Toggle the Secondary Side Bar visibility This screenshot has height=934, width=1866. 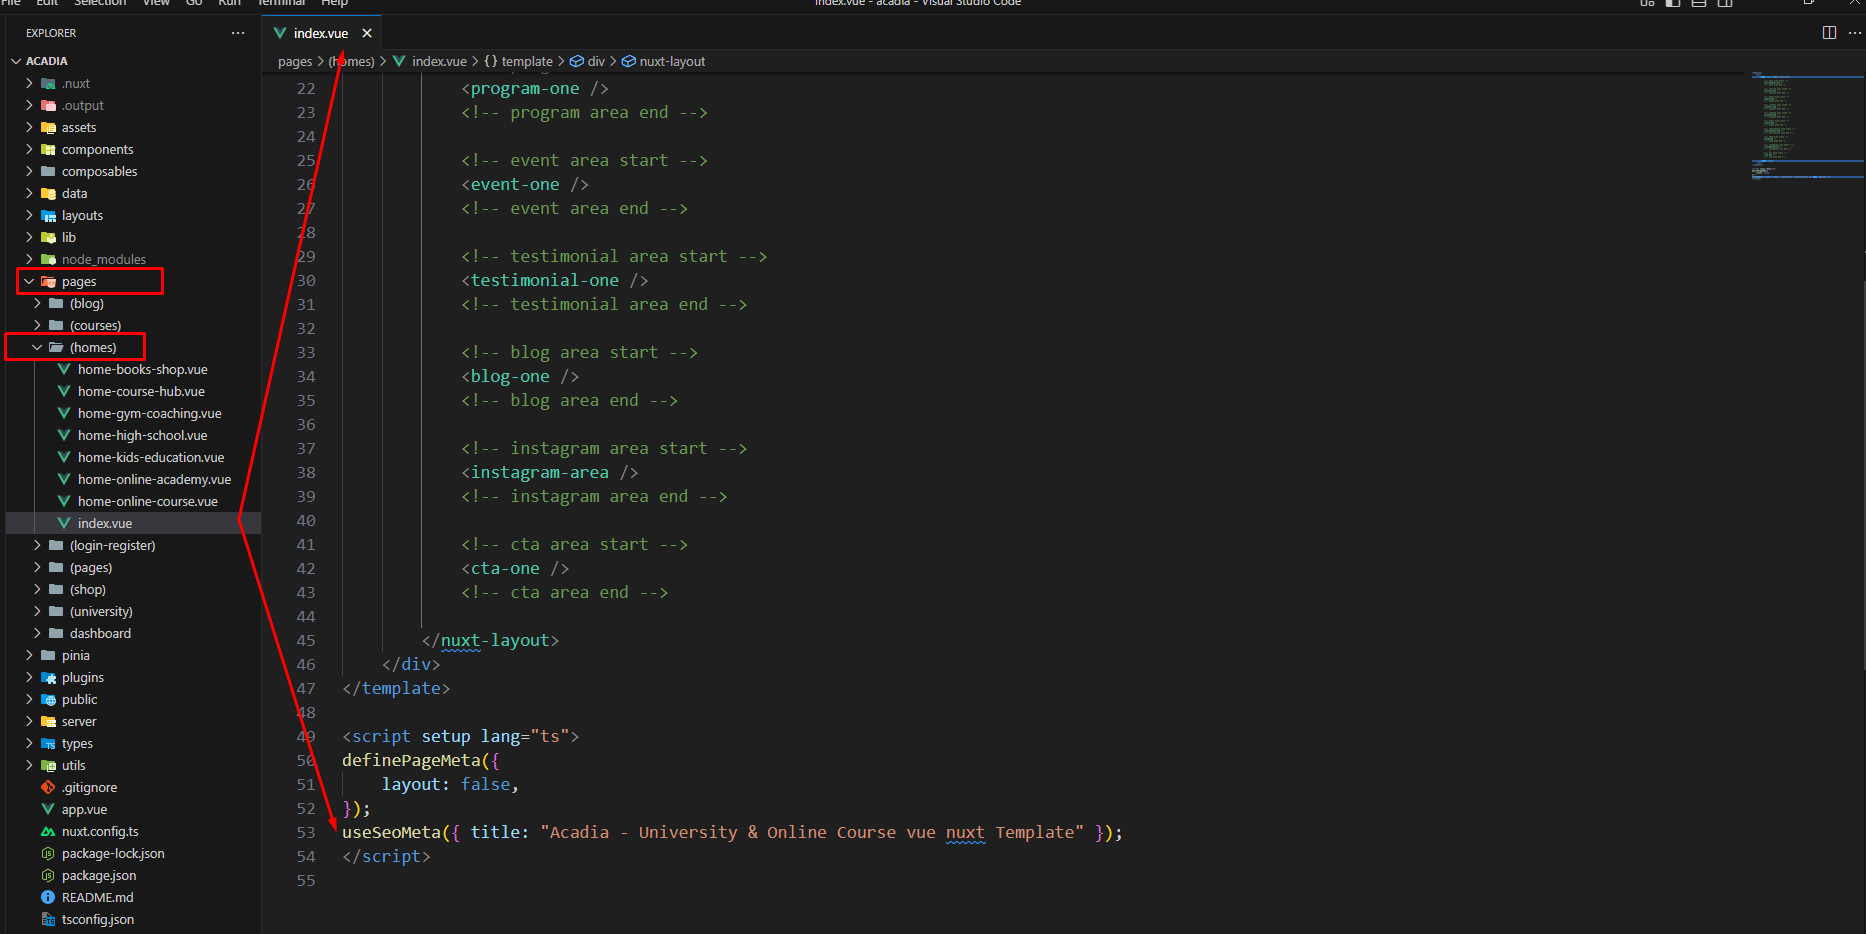click(1726, 3)
